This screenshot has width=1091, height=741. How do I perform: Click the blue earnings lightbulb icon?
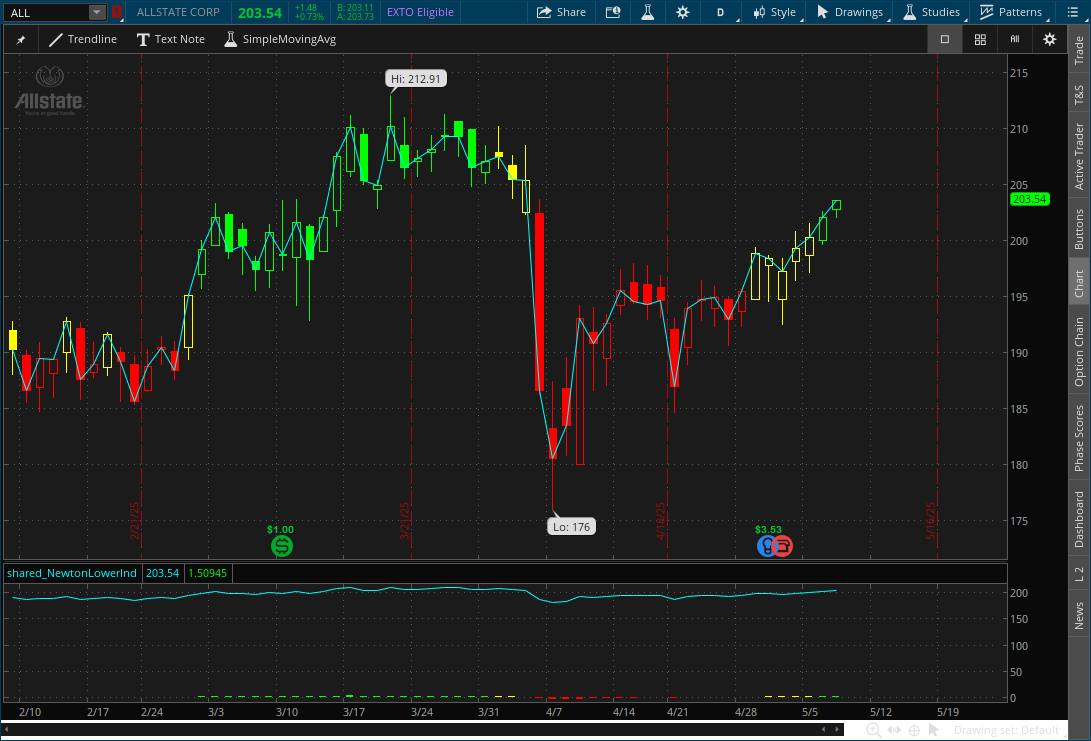765,546
